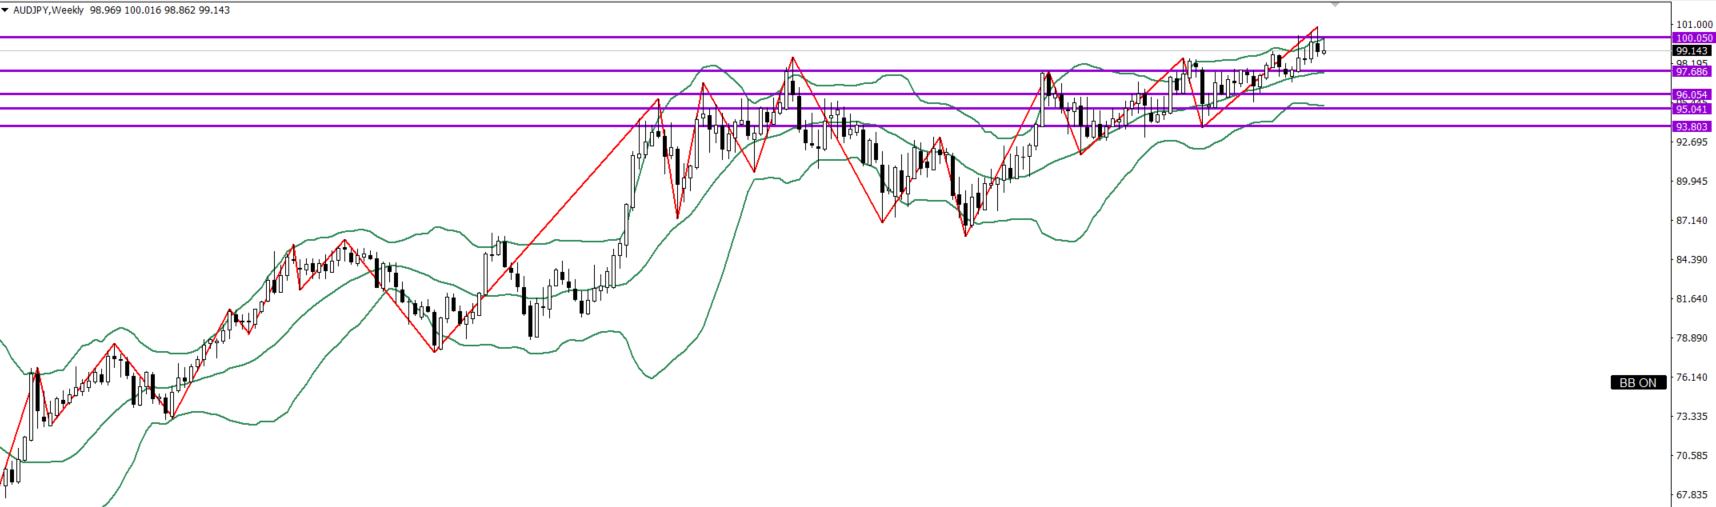Image resolution: width=1716 pixels, height=507 pixels.
Task: Click the 89.945 value on price axis
Action: click(1692, 181)
